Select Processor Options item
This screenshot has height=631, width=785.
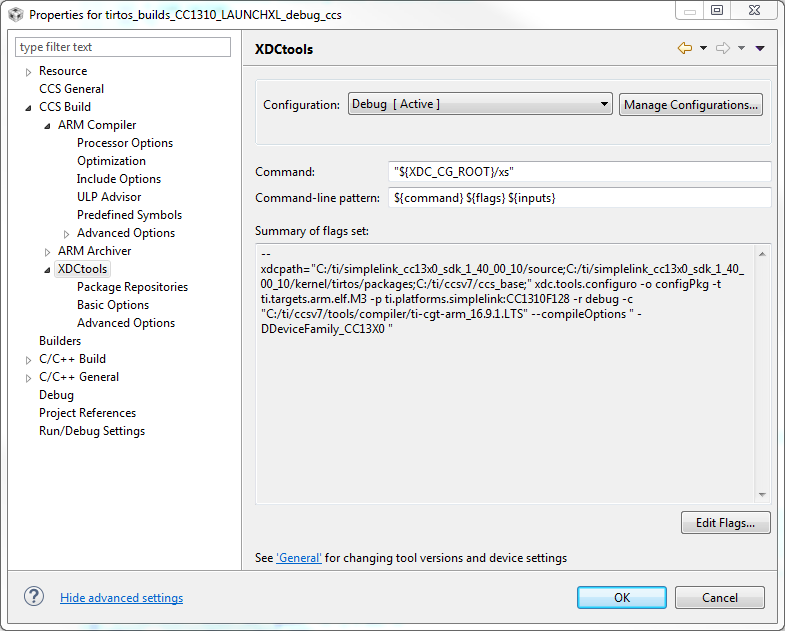(x=125, y=143)
